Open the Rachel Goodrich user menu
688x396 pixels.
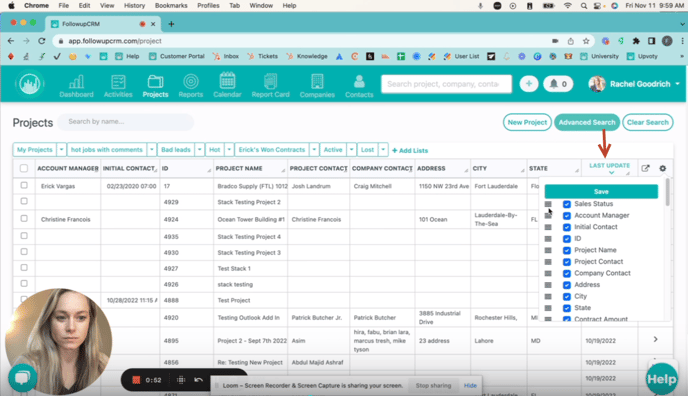634,84
